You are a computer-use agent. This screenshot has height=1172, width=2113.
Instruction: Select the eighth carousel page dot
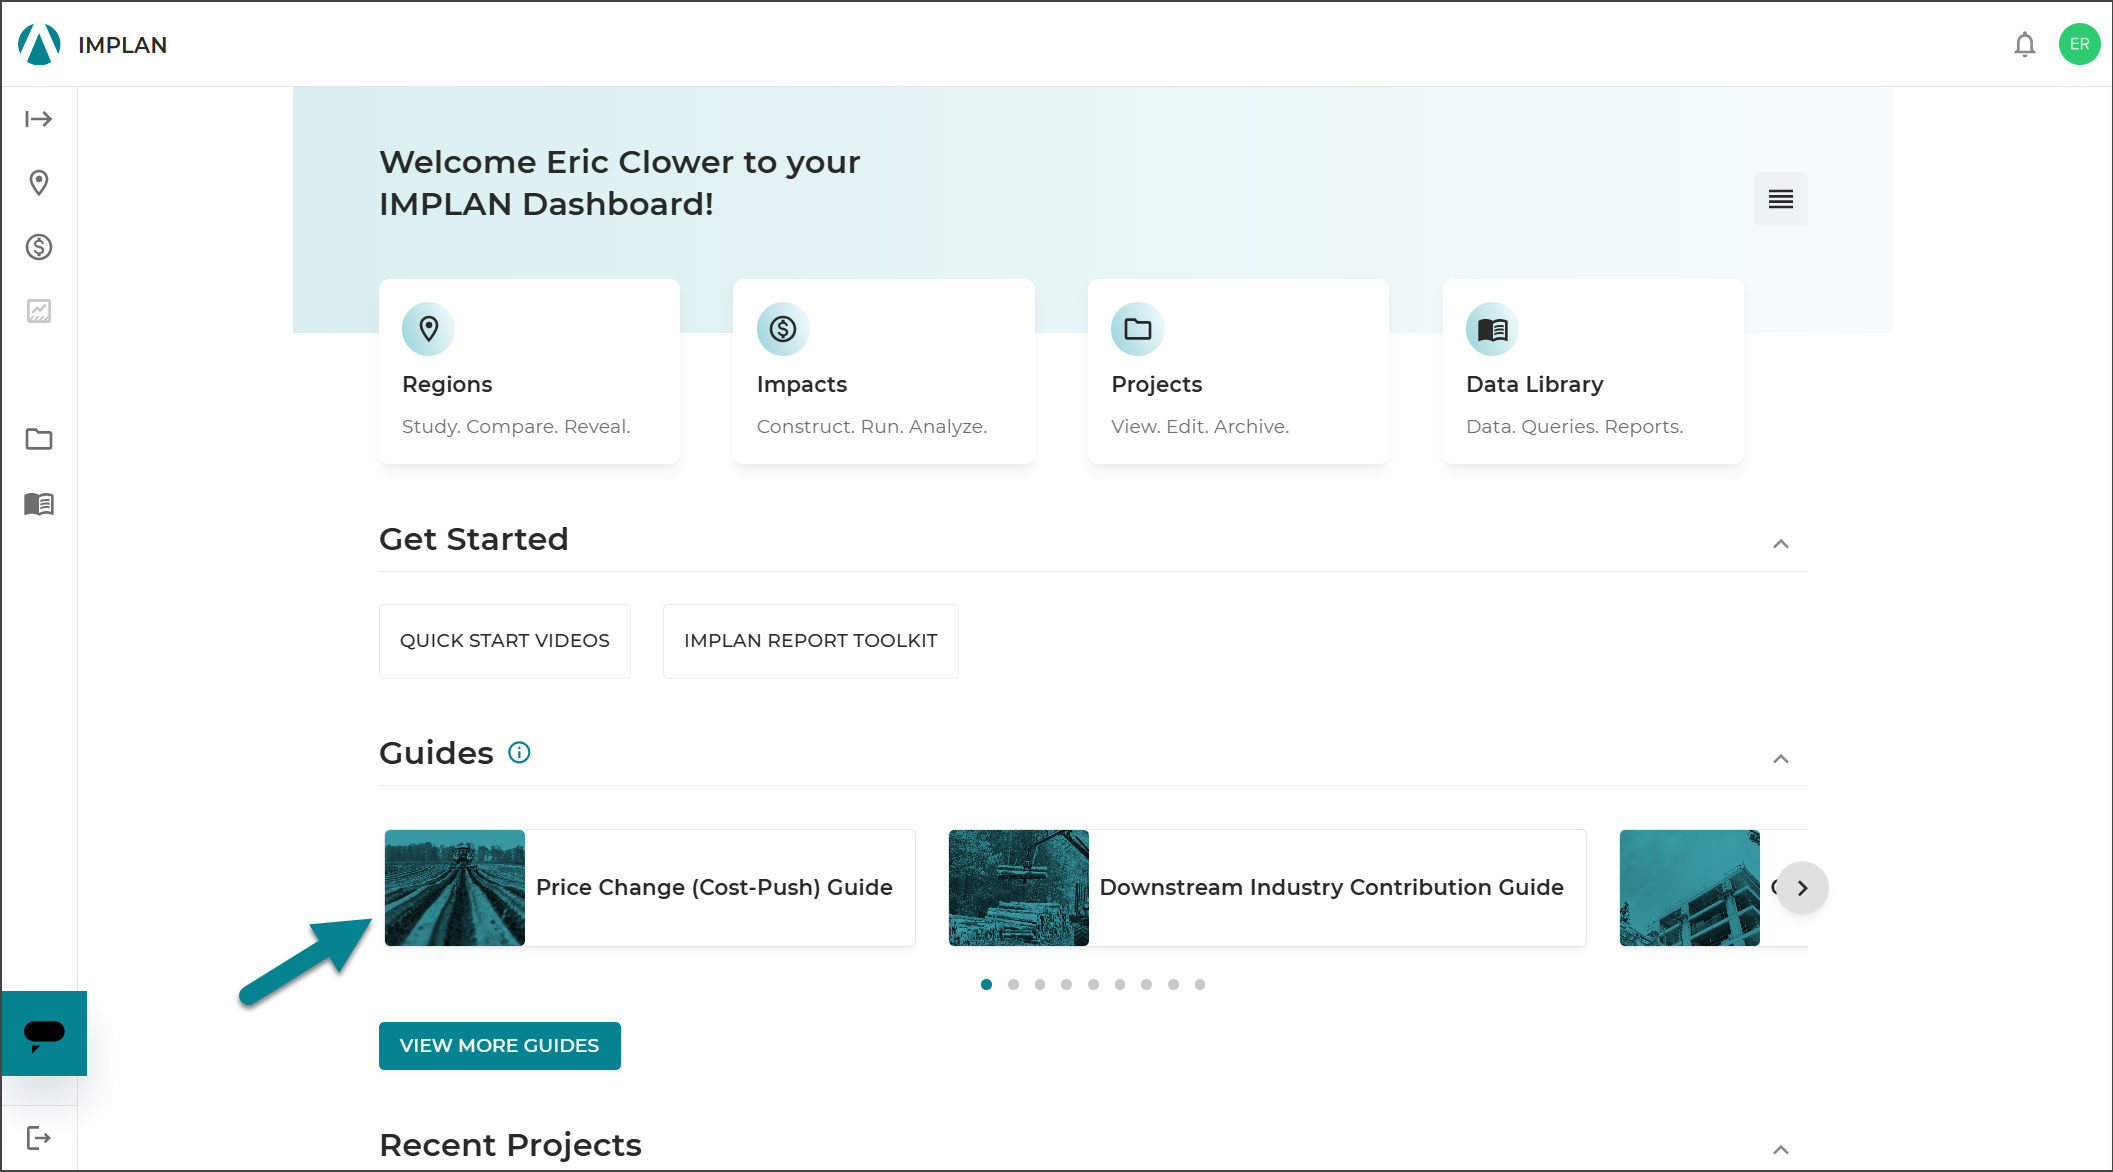tap(1174, 985)
